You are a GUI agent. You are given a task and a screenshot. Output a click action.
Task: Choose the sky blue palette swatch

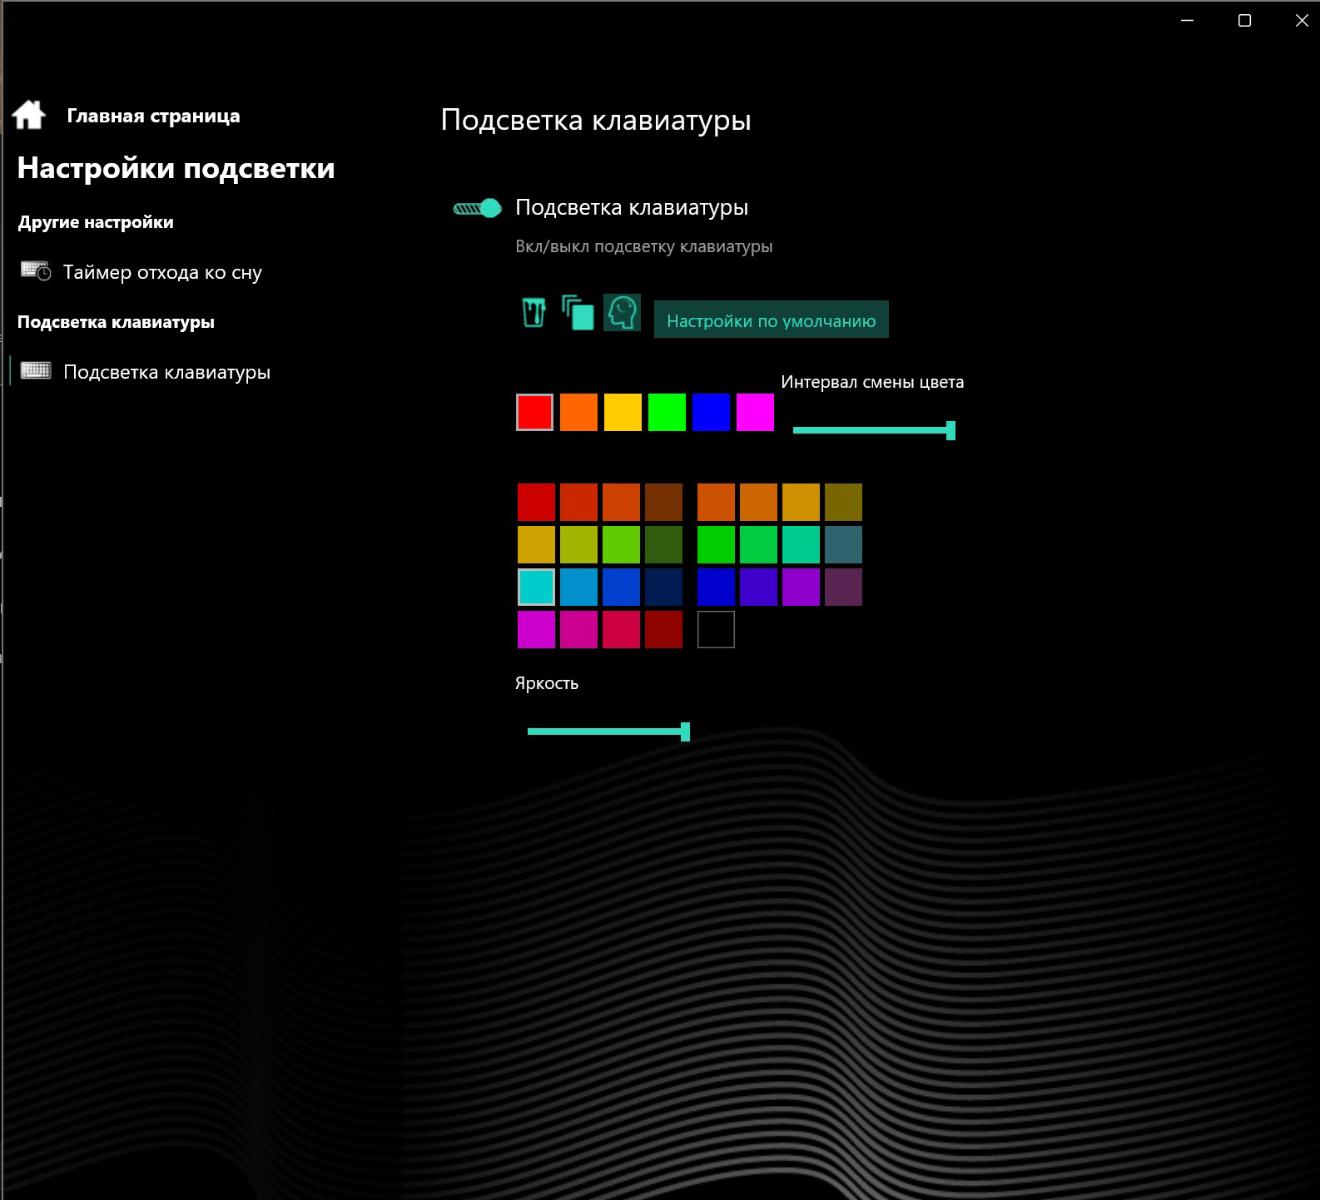click(x=579, y=587)
